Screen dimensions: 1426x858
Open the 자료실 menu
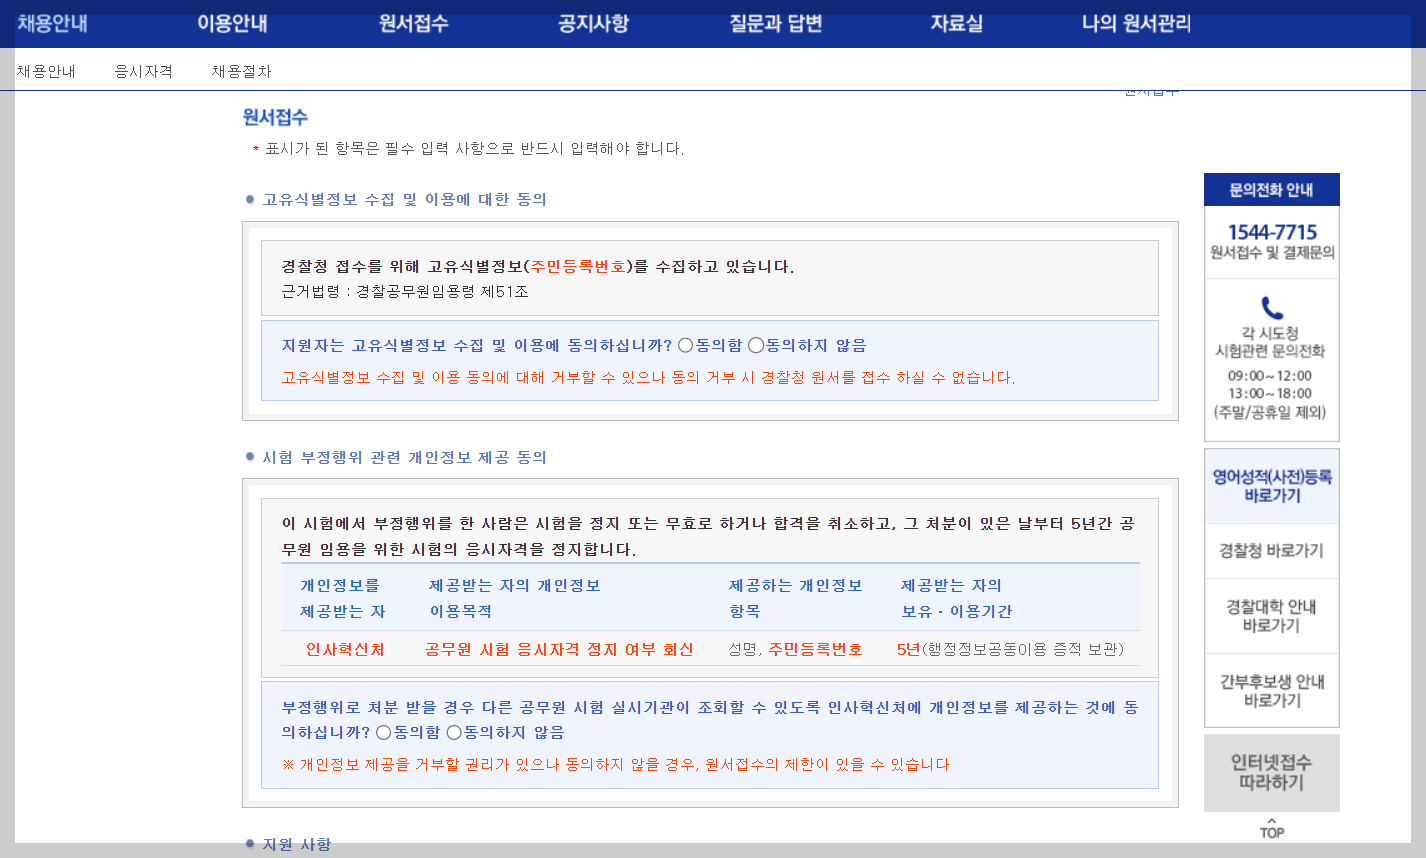tap(954, 25)
